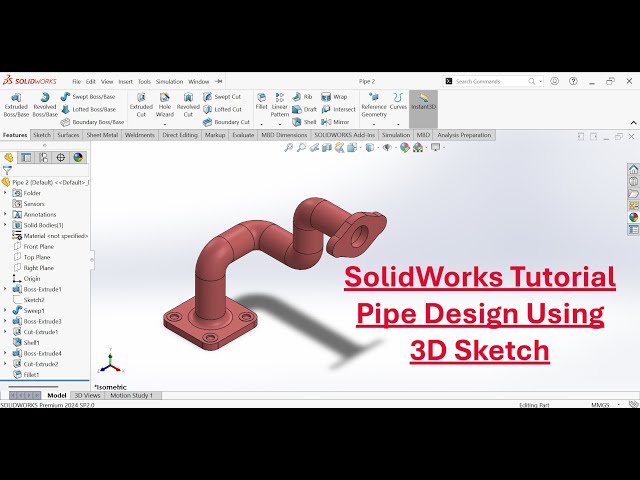640x480 pixels.
Task: Choose Lofted Boss/Base
Action: (88, 109)
